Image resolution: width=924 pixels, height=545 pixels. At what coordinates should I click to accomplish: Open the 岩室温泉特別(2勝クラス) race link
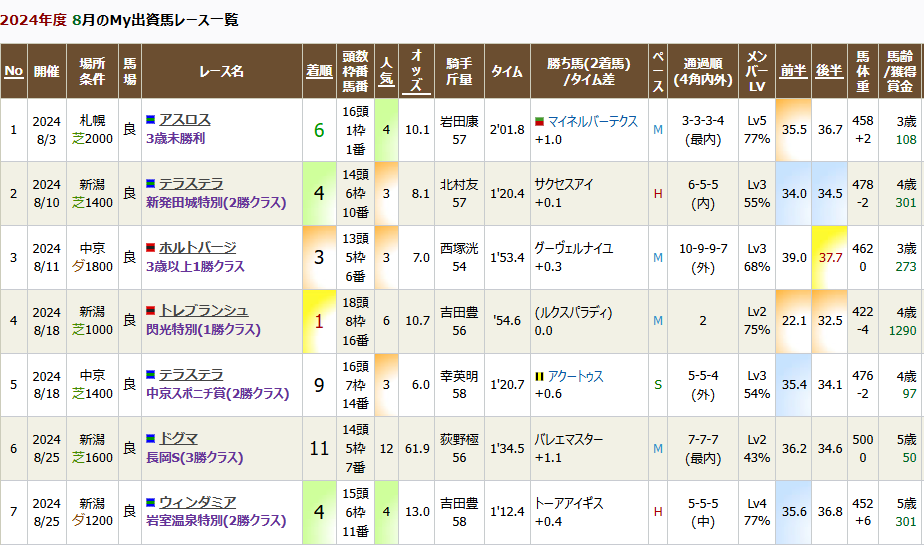[215, 521]
